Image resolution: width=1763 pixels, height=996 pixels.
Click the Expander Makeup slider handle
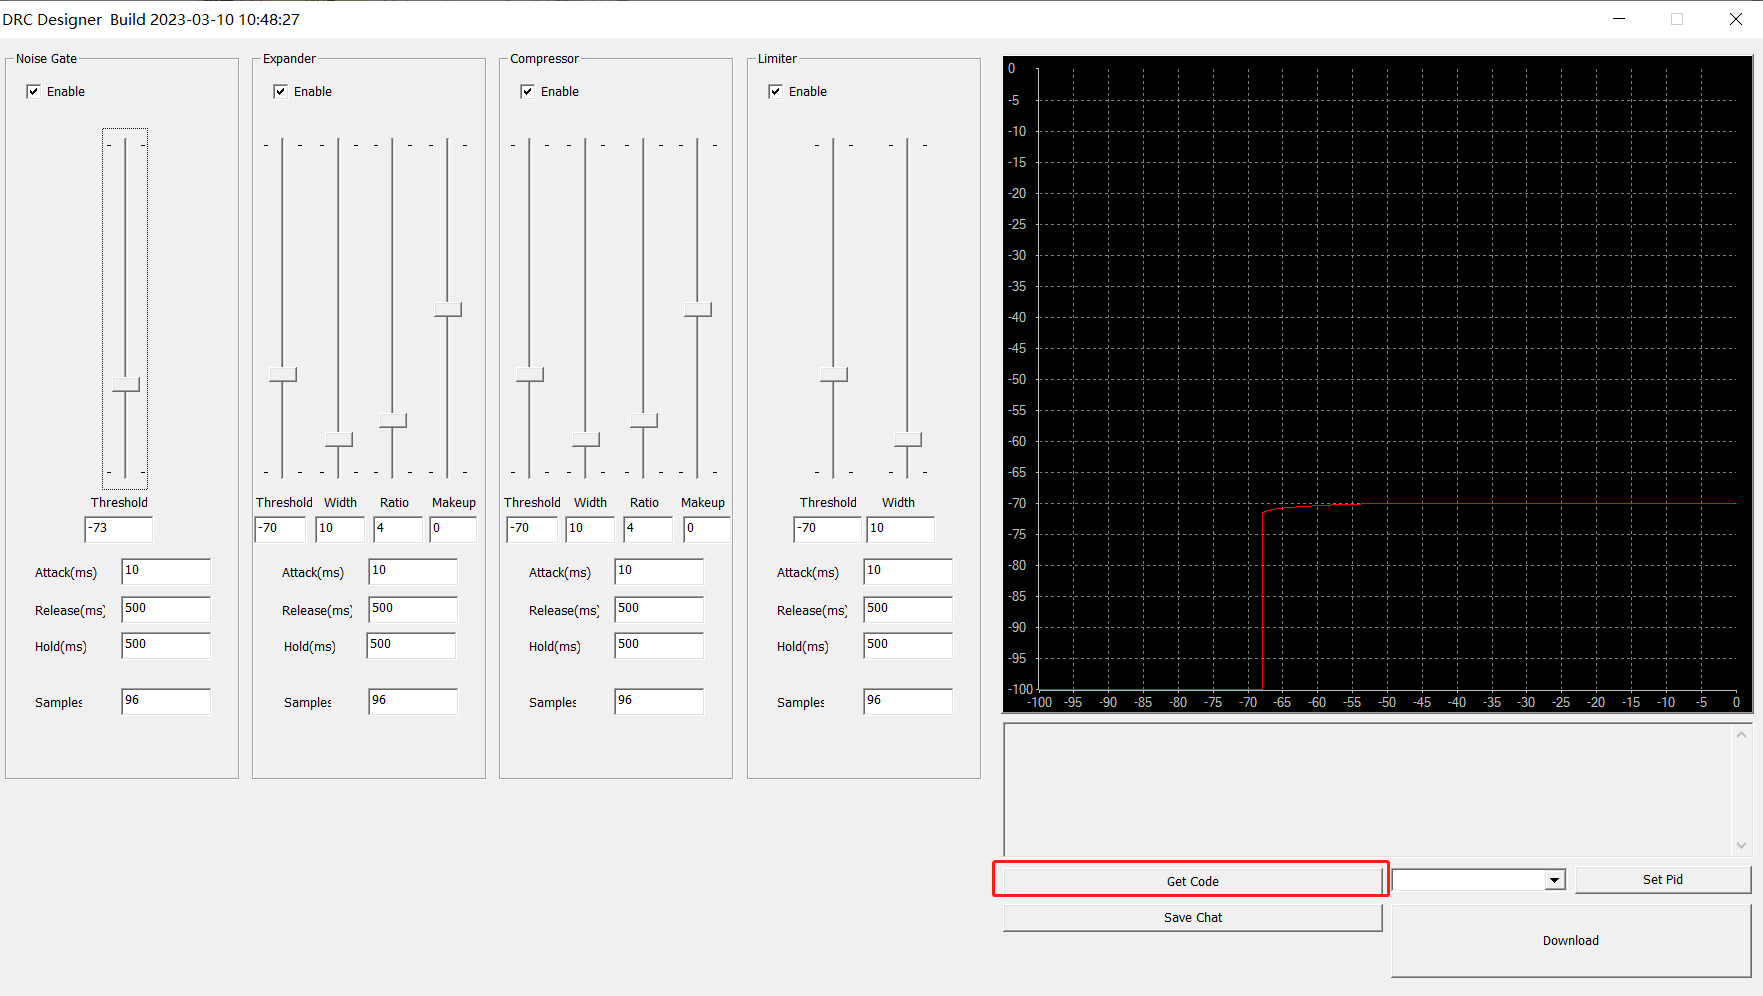point(448,310)
